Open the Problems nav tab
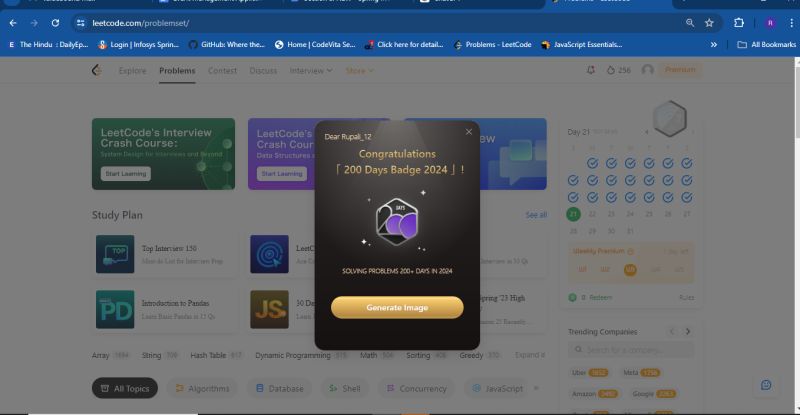 point(177,70)
